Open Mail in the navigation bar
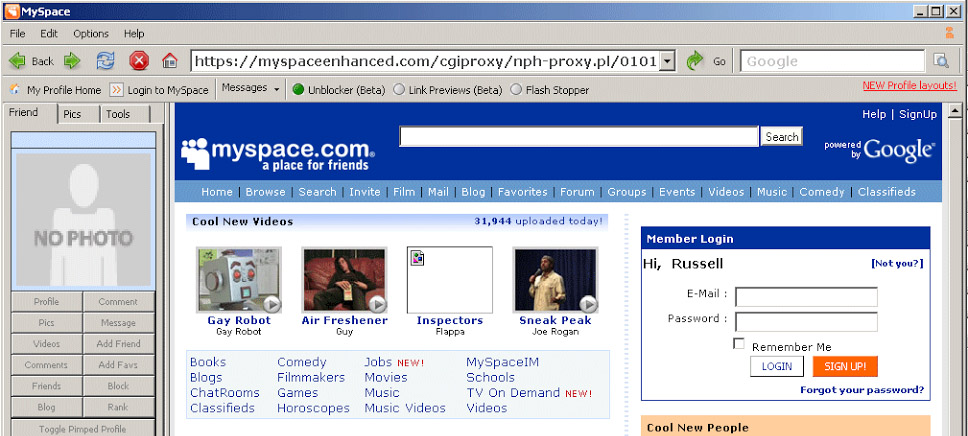 (438, 192)
